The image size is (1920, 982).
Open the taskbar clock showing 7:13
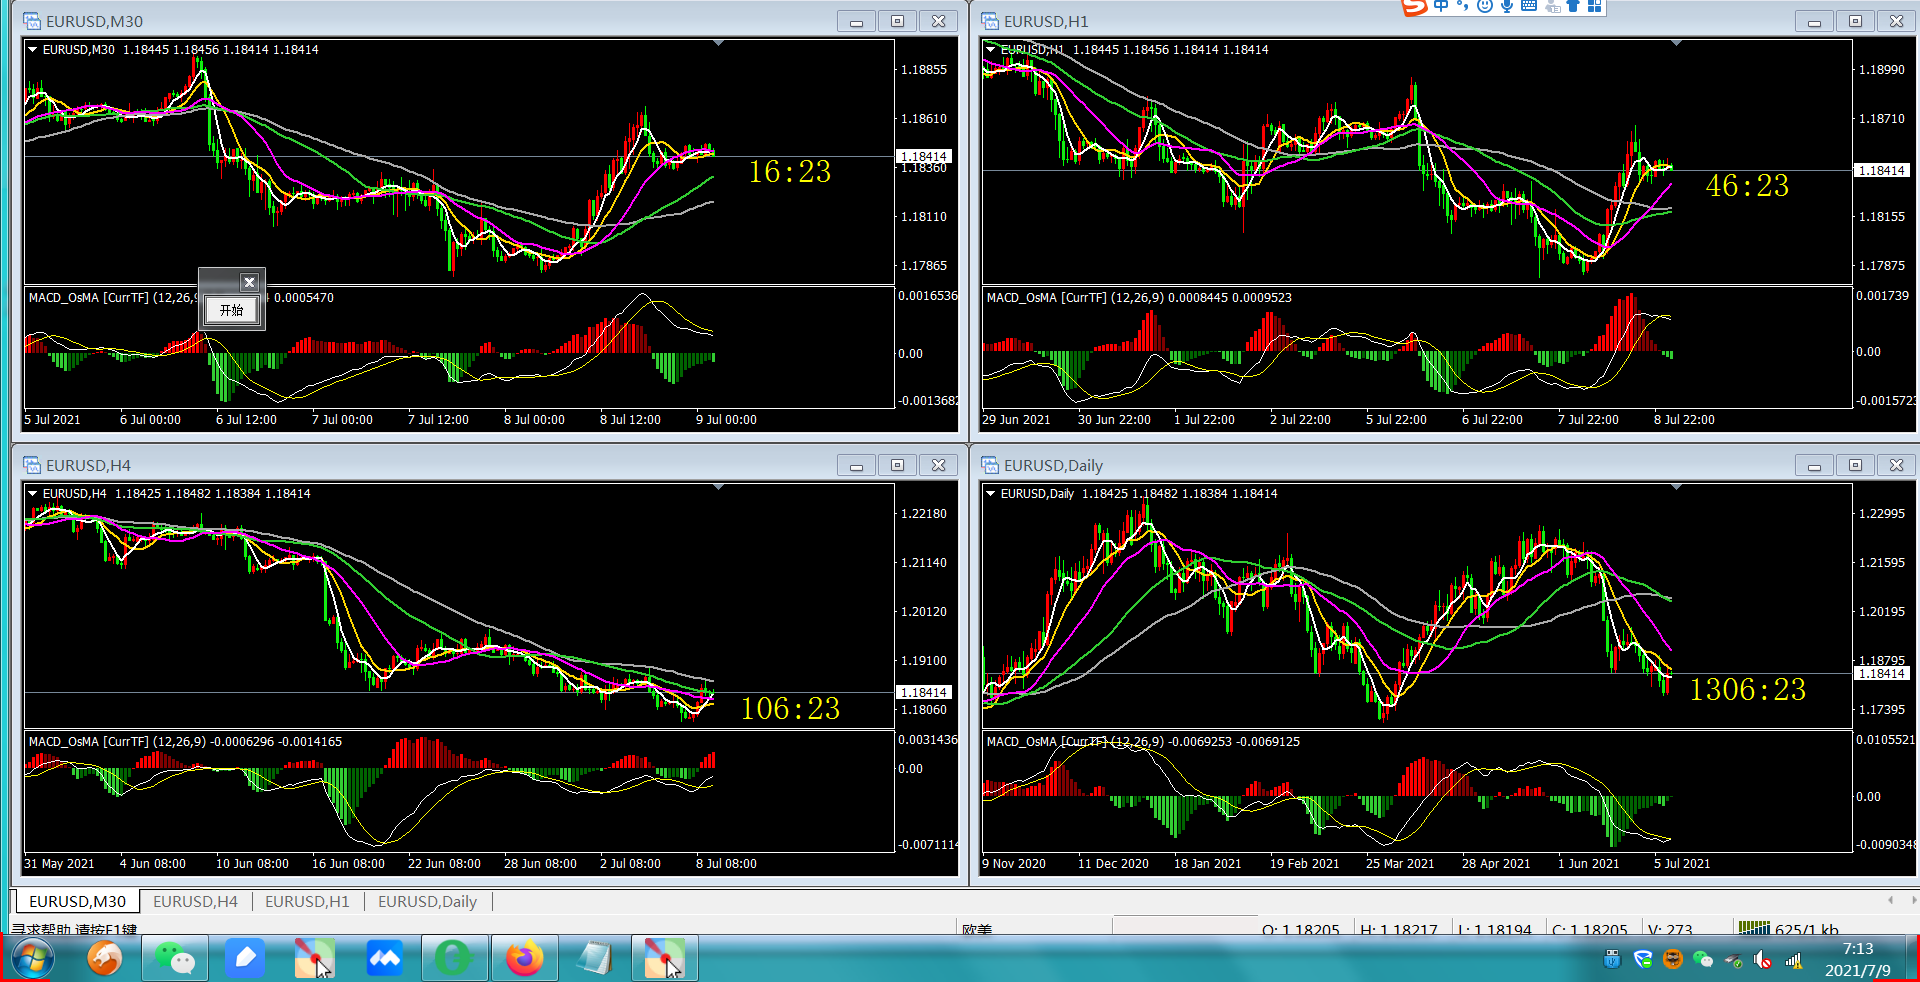click(1857, 959)
